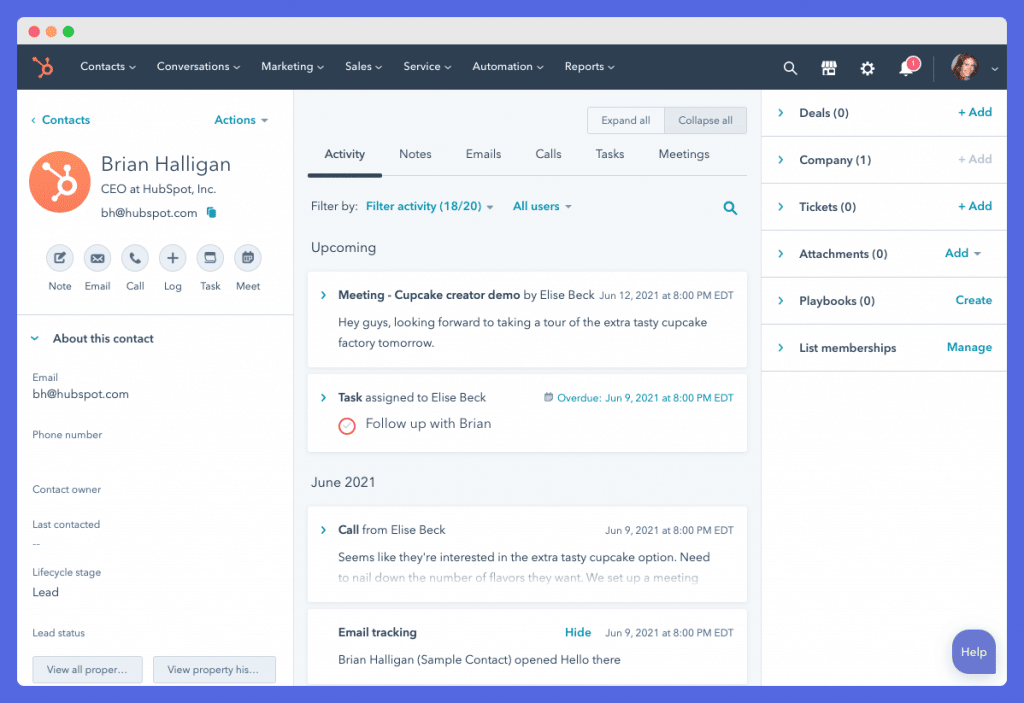Open the Attachments Add dropdown
This screenshot has height=703, width=1024.
963,253
